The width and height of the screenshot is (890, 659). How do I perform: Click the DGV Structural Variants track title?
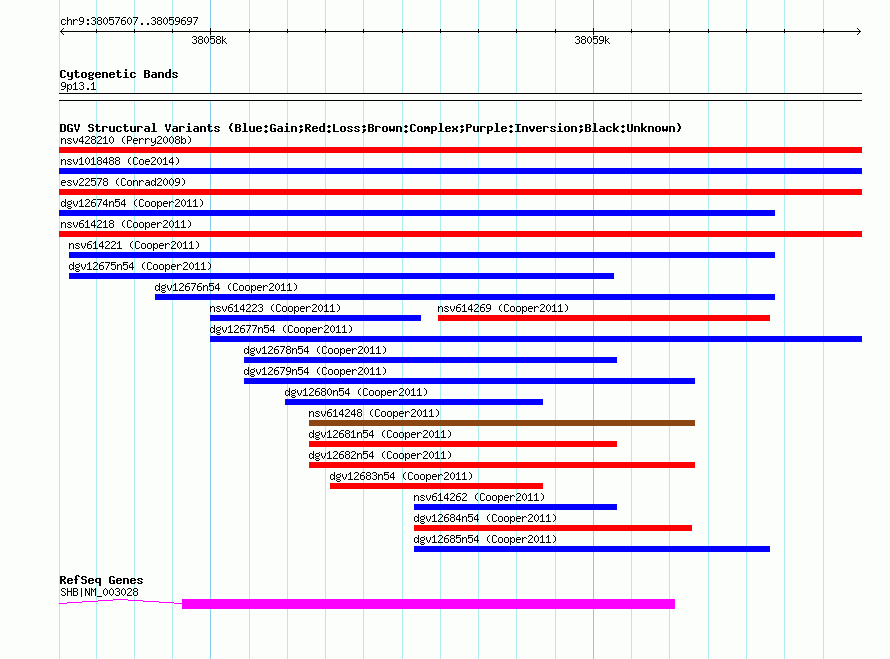coord(370,128)
